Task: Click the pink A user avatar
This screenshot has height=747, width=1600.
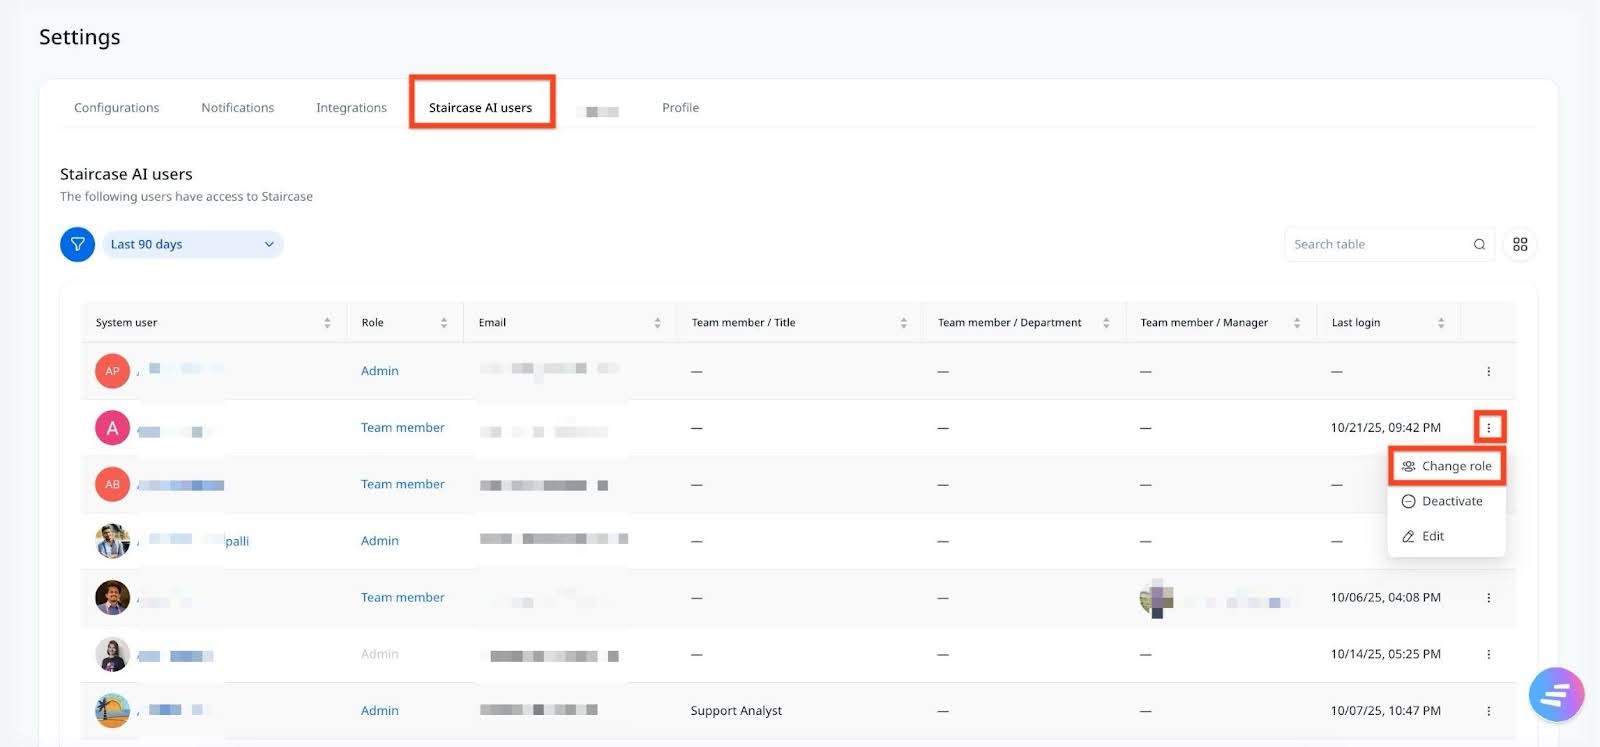Action: 112,428
